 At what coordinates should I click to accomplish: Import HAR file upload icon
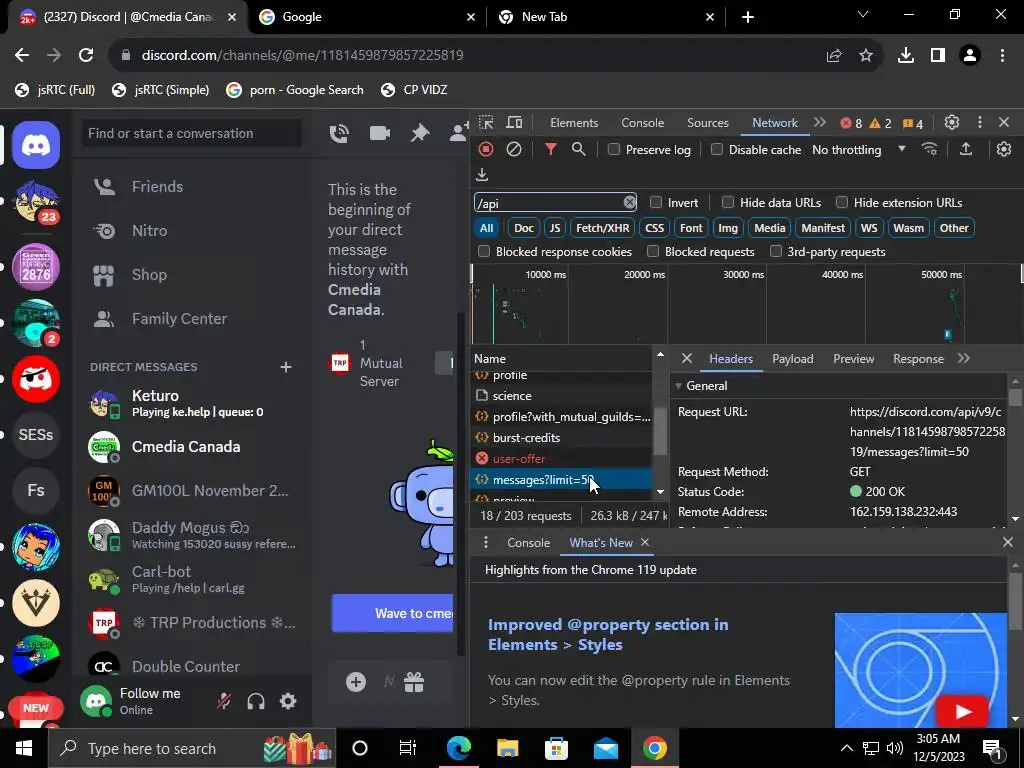click(966, 150)
